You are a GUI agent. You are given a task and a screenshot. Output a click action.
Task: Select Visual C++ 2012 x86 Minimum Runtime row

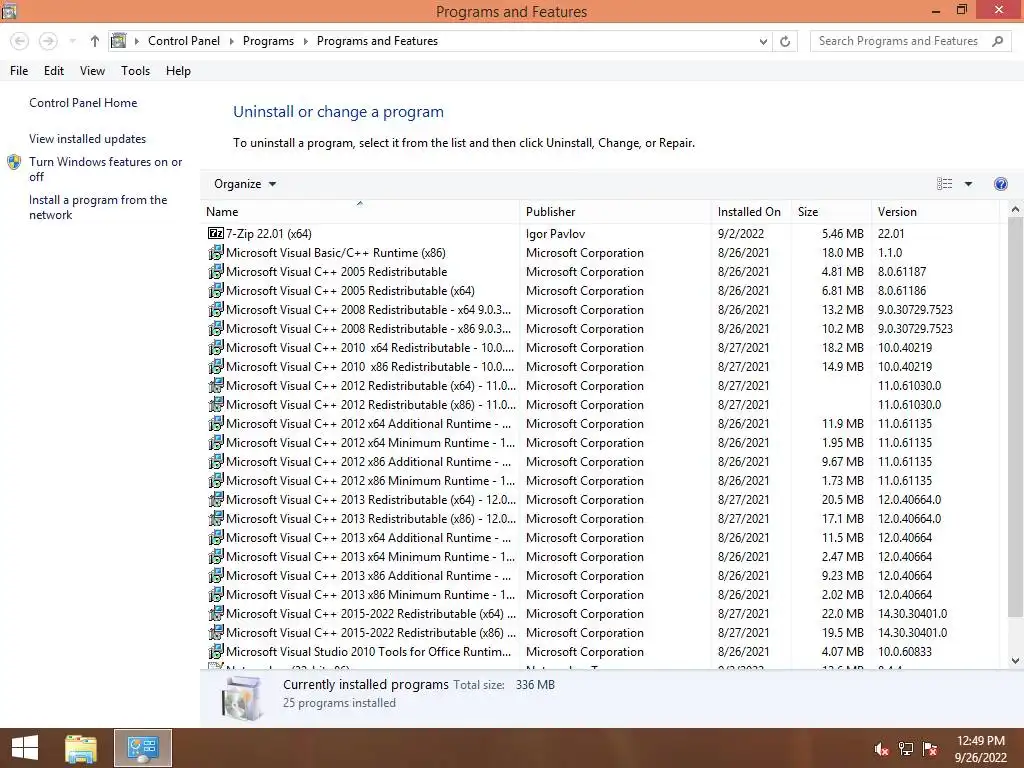point(601,481)
